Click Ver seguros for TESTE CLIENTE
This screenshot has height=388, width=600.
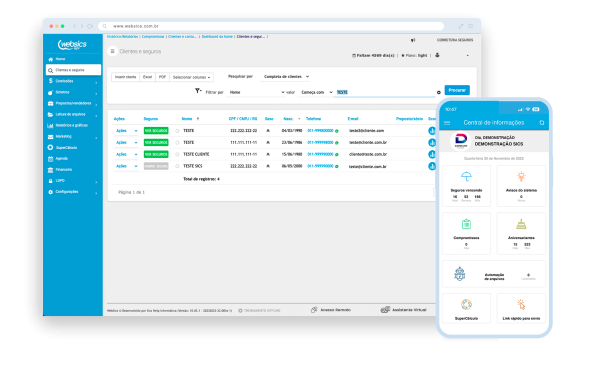(156, 155)
